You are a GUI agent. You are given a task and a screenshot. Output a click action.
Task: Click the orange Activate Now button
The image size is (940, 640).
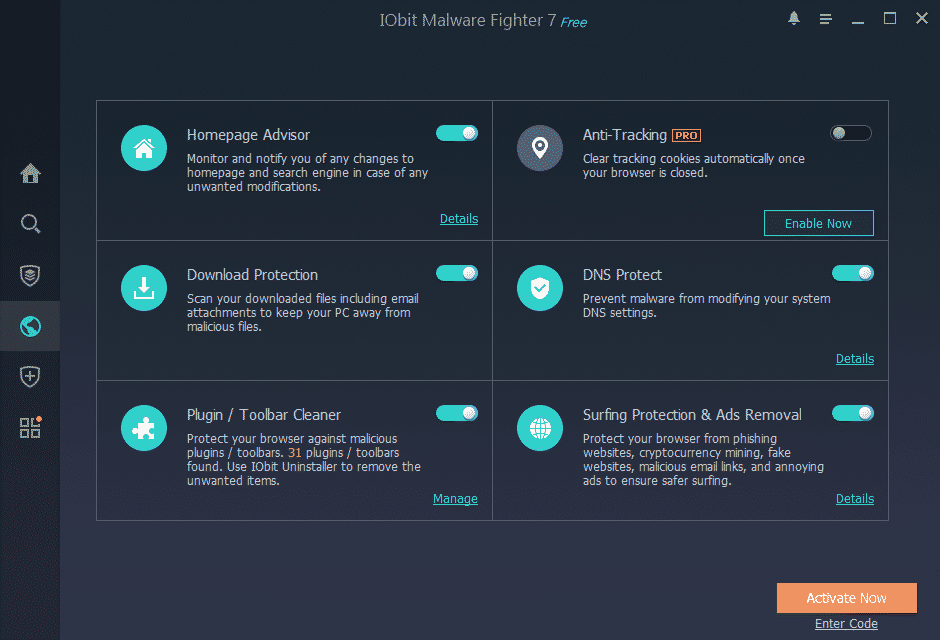[846, 598]
